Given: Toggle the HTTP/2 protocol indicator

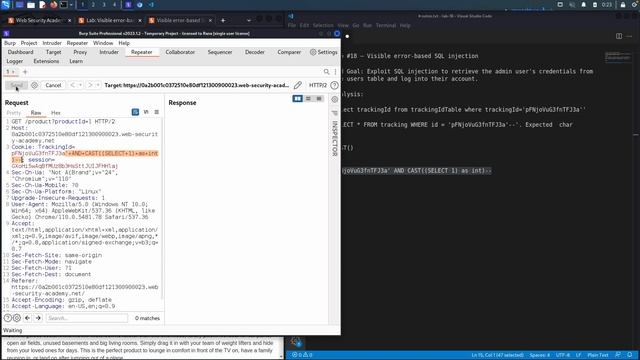Looking at the screenshot, I should click(318, 85).
